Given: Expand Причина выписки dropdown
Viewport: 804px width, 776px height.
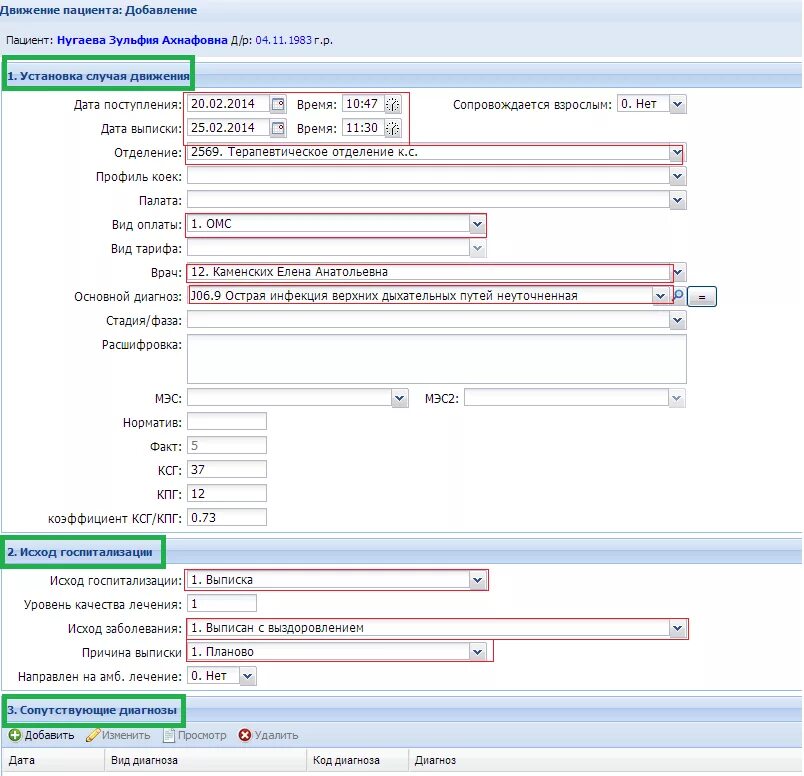Looking at the screenshot, I should 477,652.
